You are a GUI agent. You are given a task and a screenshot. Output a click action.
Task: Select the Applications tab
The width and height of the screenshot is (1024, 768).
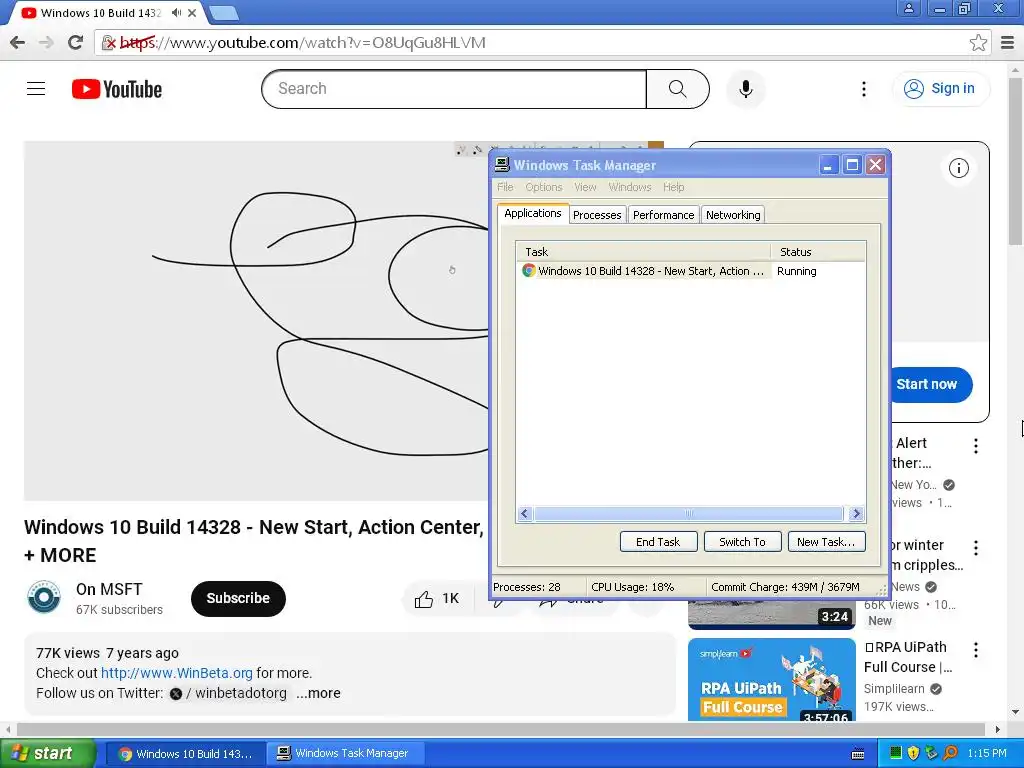point(533,214)
